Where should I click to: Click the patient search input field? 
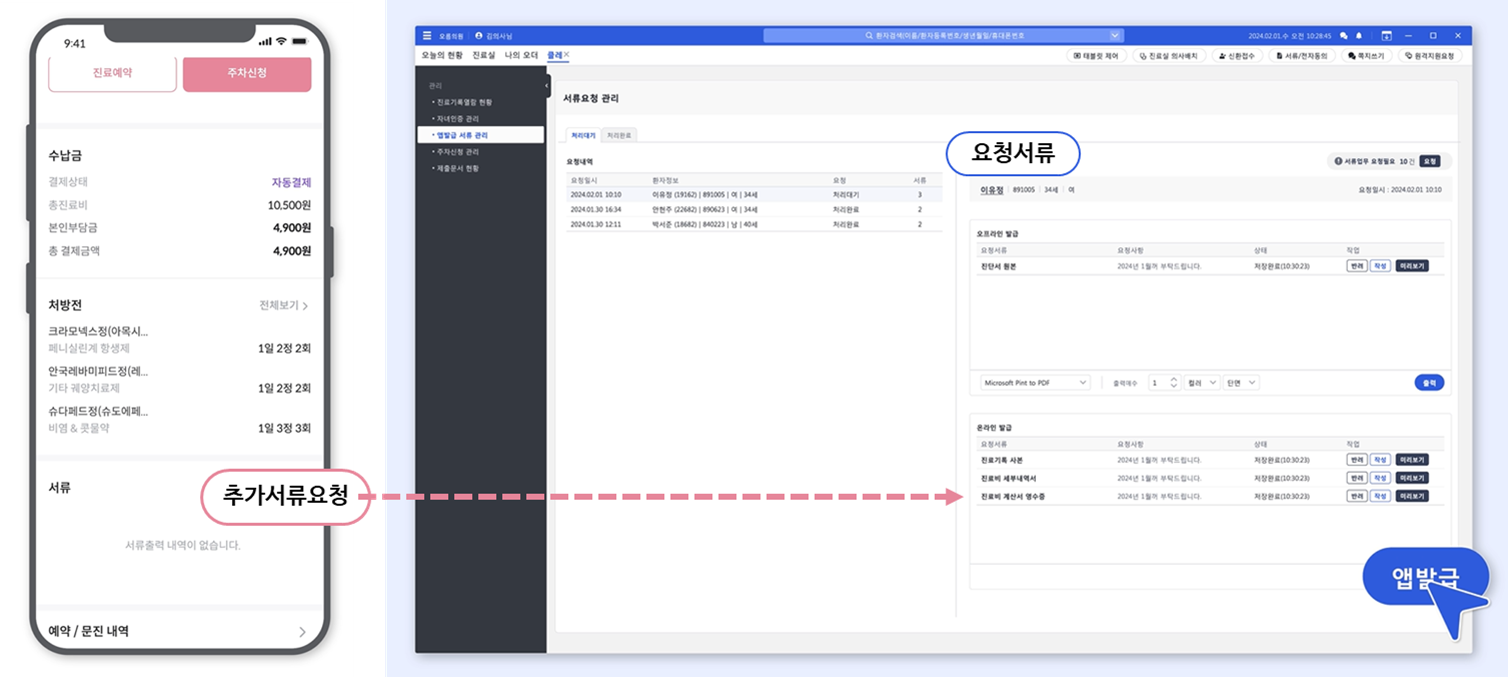[944, 35]
